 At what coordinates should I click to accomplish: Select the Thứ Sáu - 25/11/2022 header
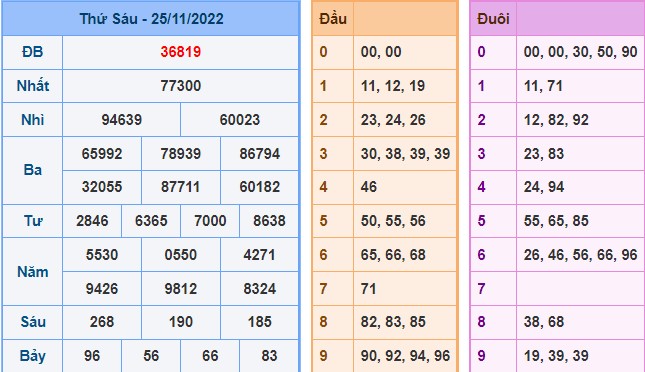[151, 19]
